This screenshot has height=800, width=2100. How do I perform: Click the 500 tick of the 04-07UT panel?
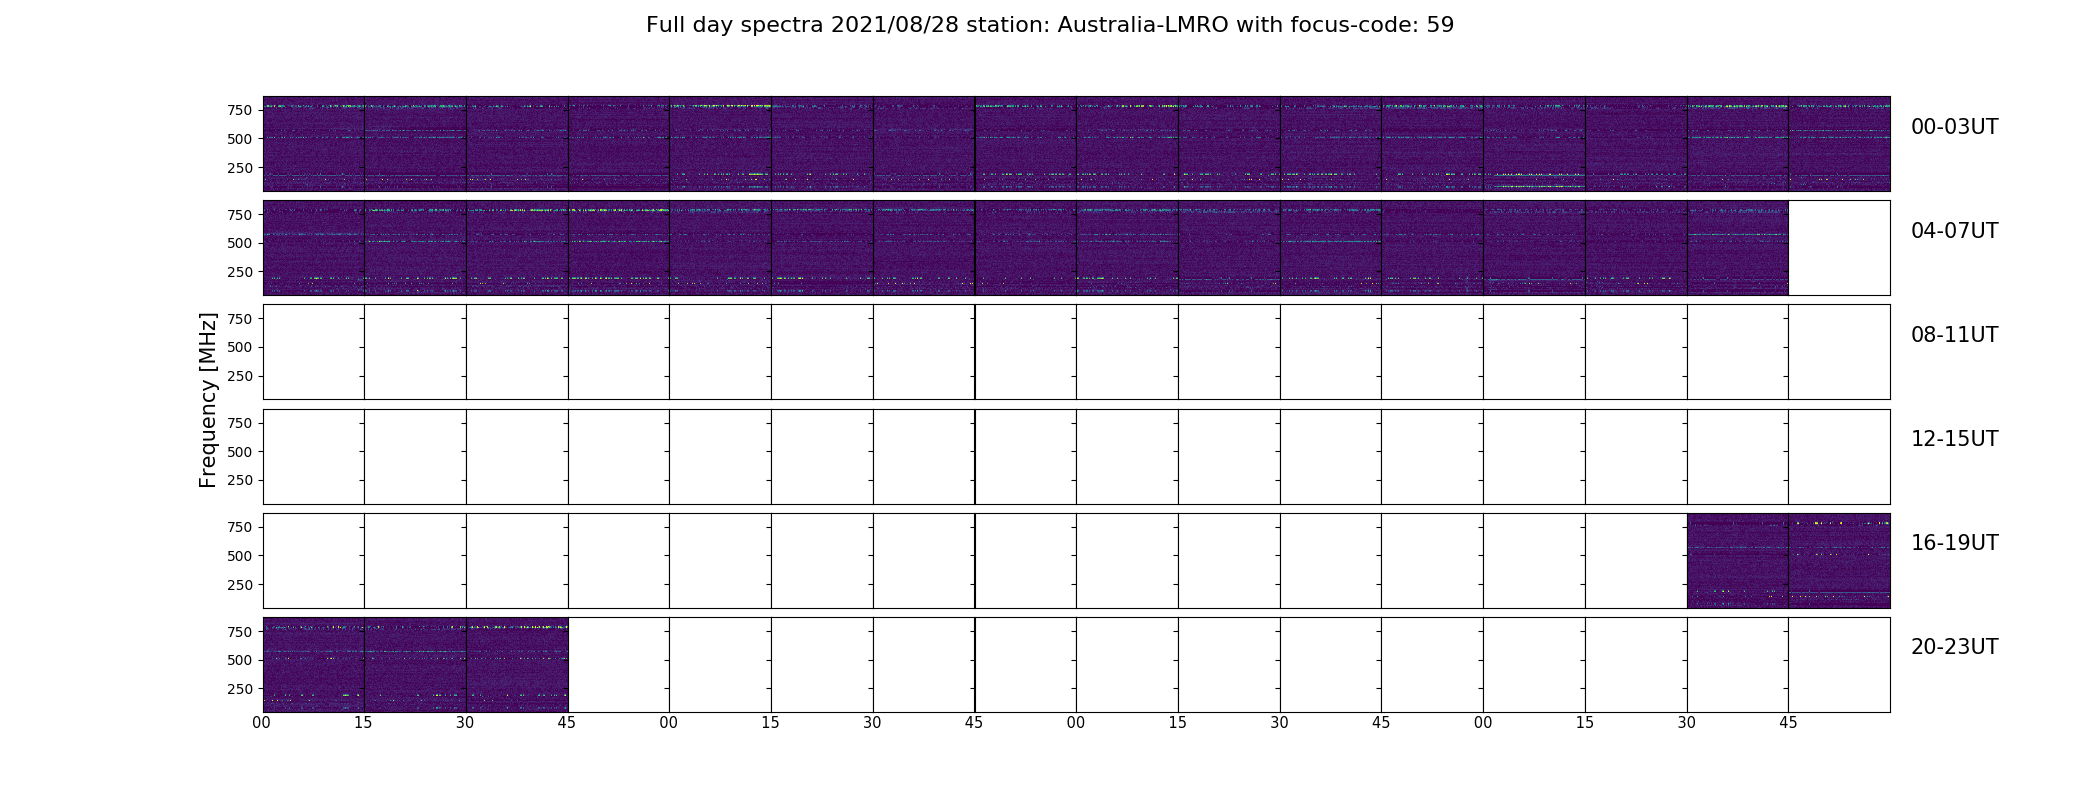pyautogui.click(x=240, y=243)
